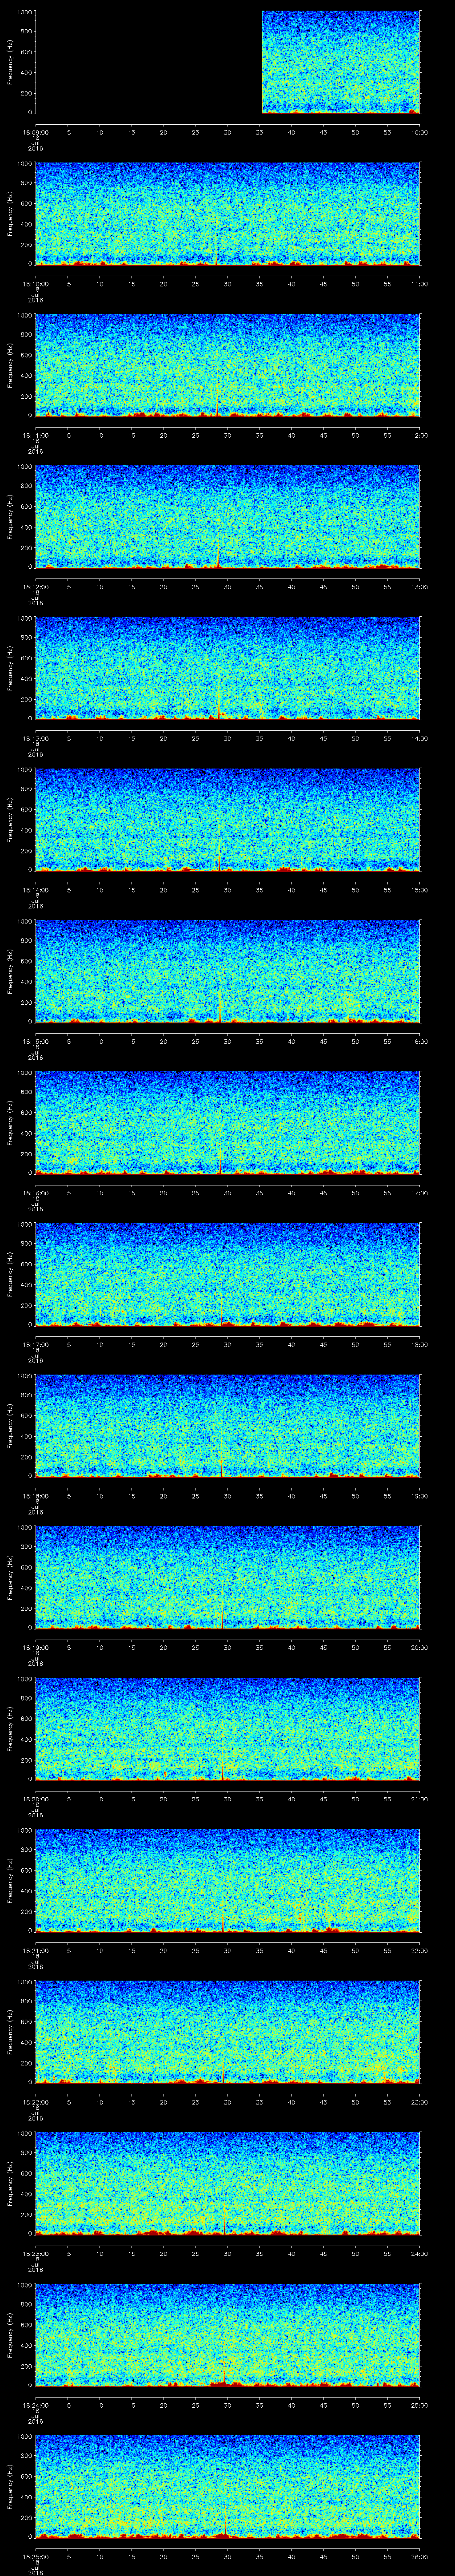Click the 19:00 end tick label
The width and height of the screenshot is (455, 2576).
[x=419, y=1496]
